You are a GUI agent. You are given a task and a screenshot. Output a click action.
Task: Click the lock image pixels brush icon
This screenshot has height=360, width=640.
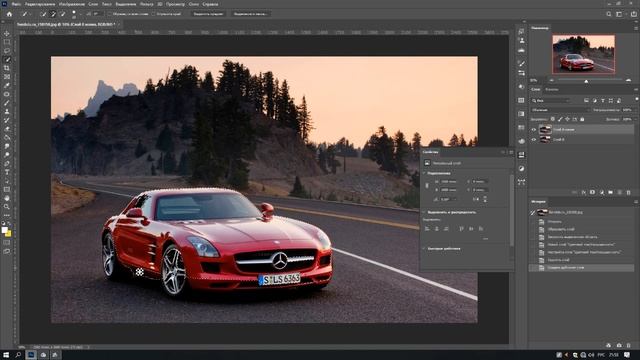[560, 119]
